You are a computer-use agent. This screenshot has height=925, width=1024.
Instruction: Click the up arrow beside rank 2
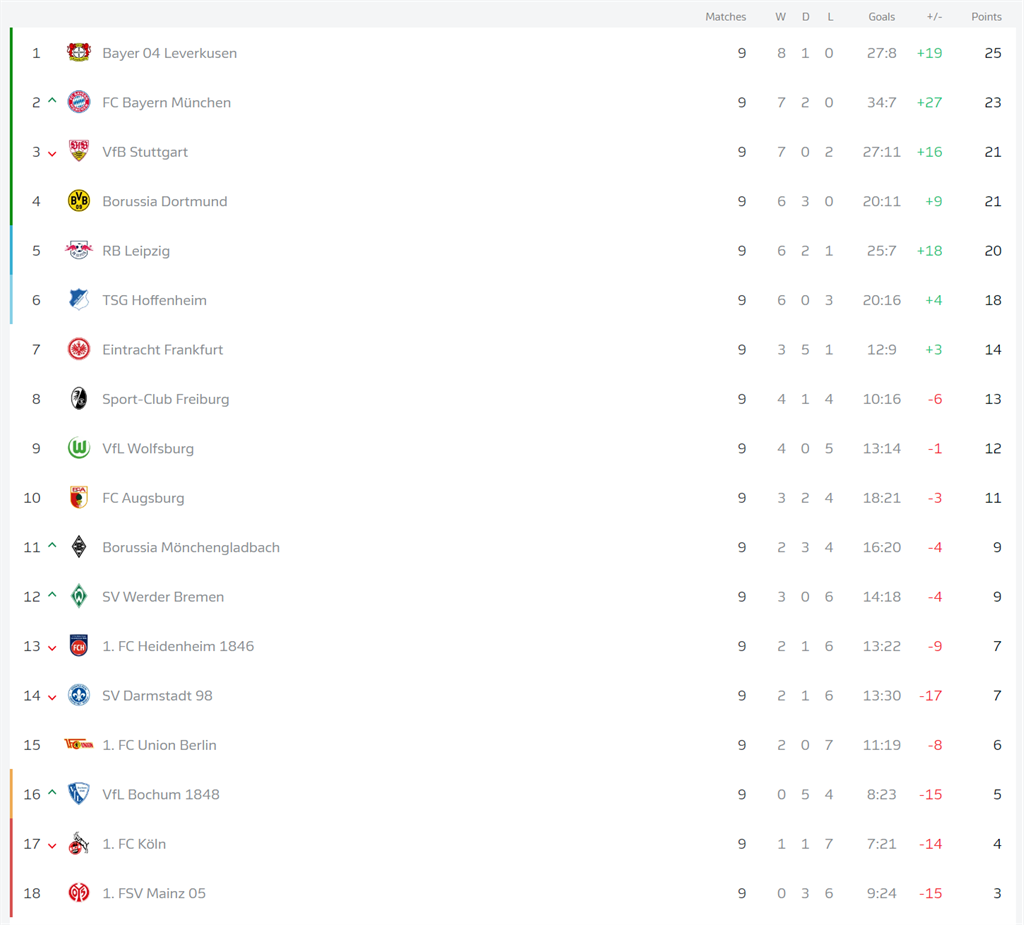click(52, 101)
